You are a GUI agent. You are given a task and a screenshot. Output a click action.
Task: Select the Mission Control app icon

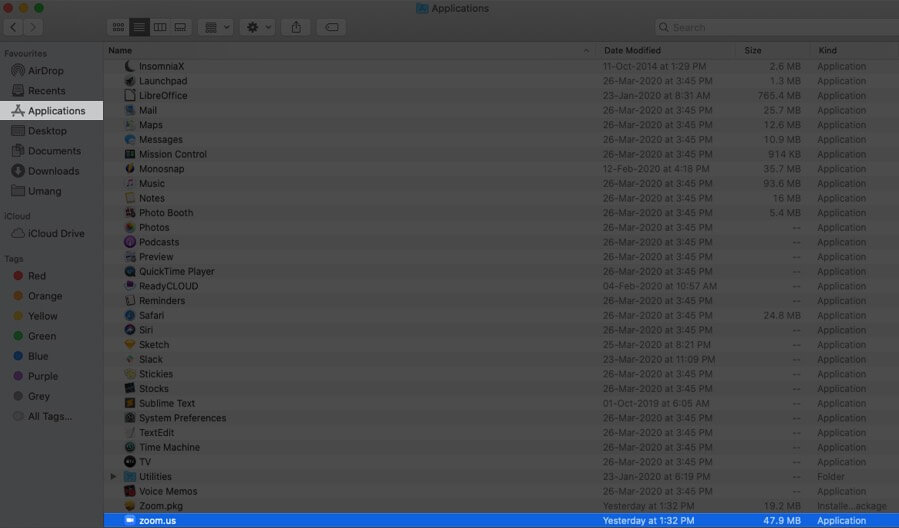point(130,154)
